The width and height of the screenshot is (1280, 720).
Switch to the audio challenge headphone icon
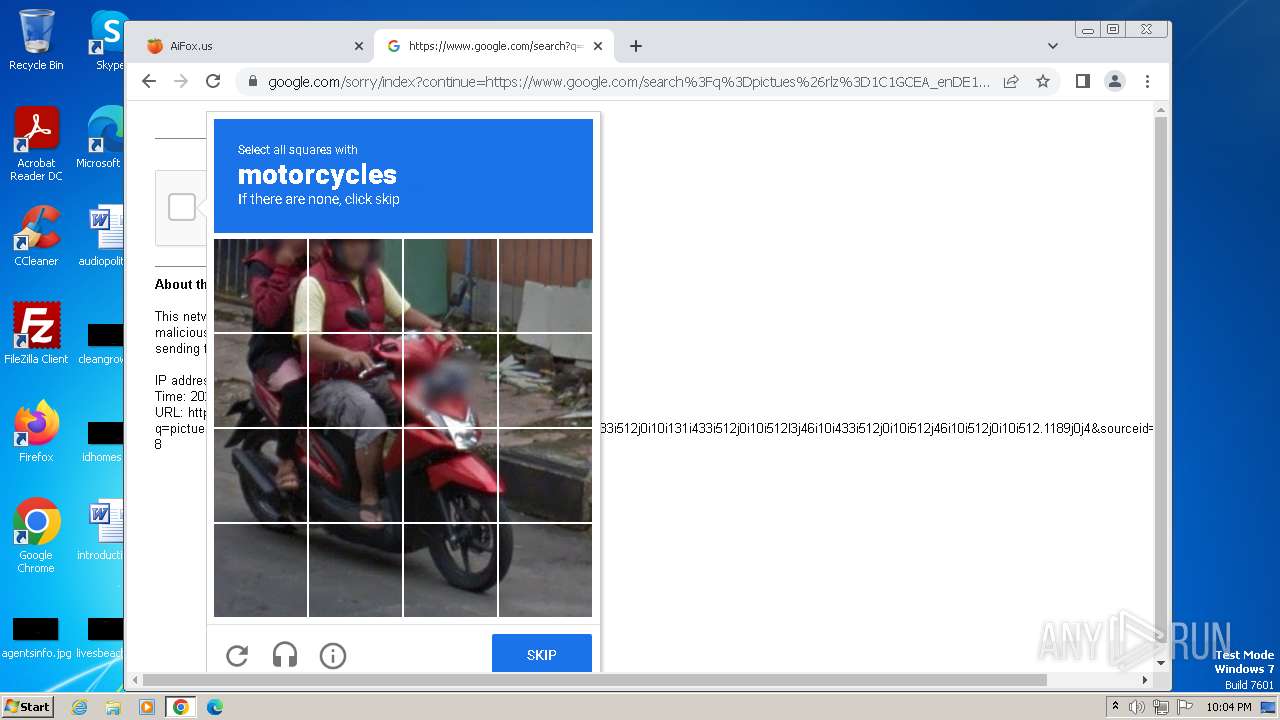point(285,656)
